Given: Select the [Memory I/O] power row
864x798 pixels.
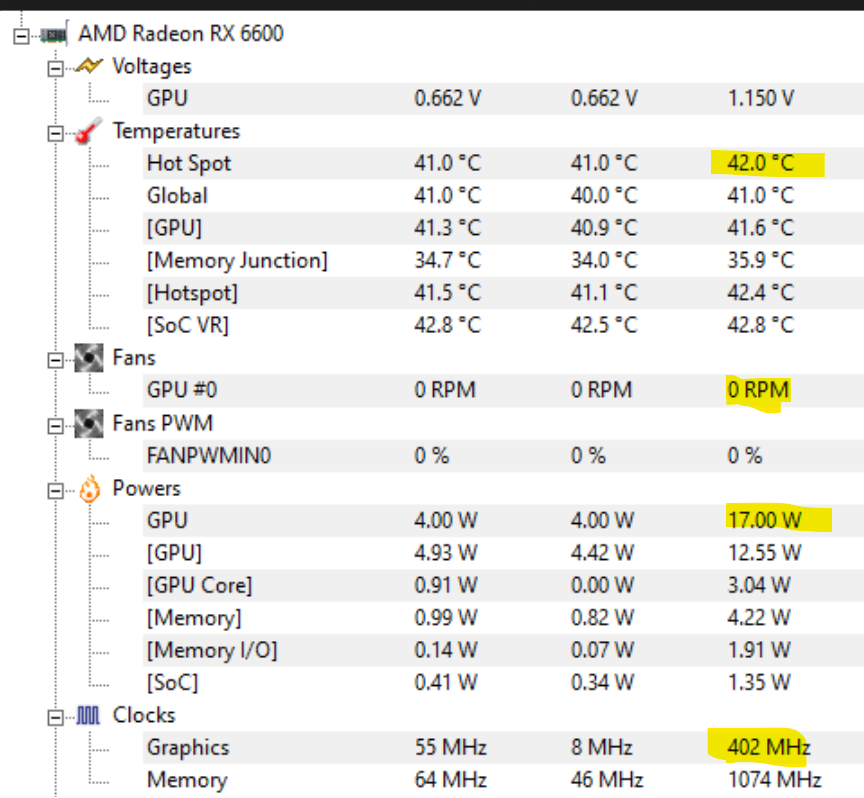Looking at the screenshot, I should click(503, 650).
